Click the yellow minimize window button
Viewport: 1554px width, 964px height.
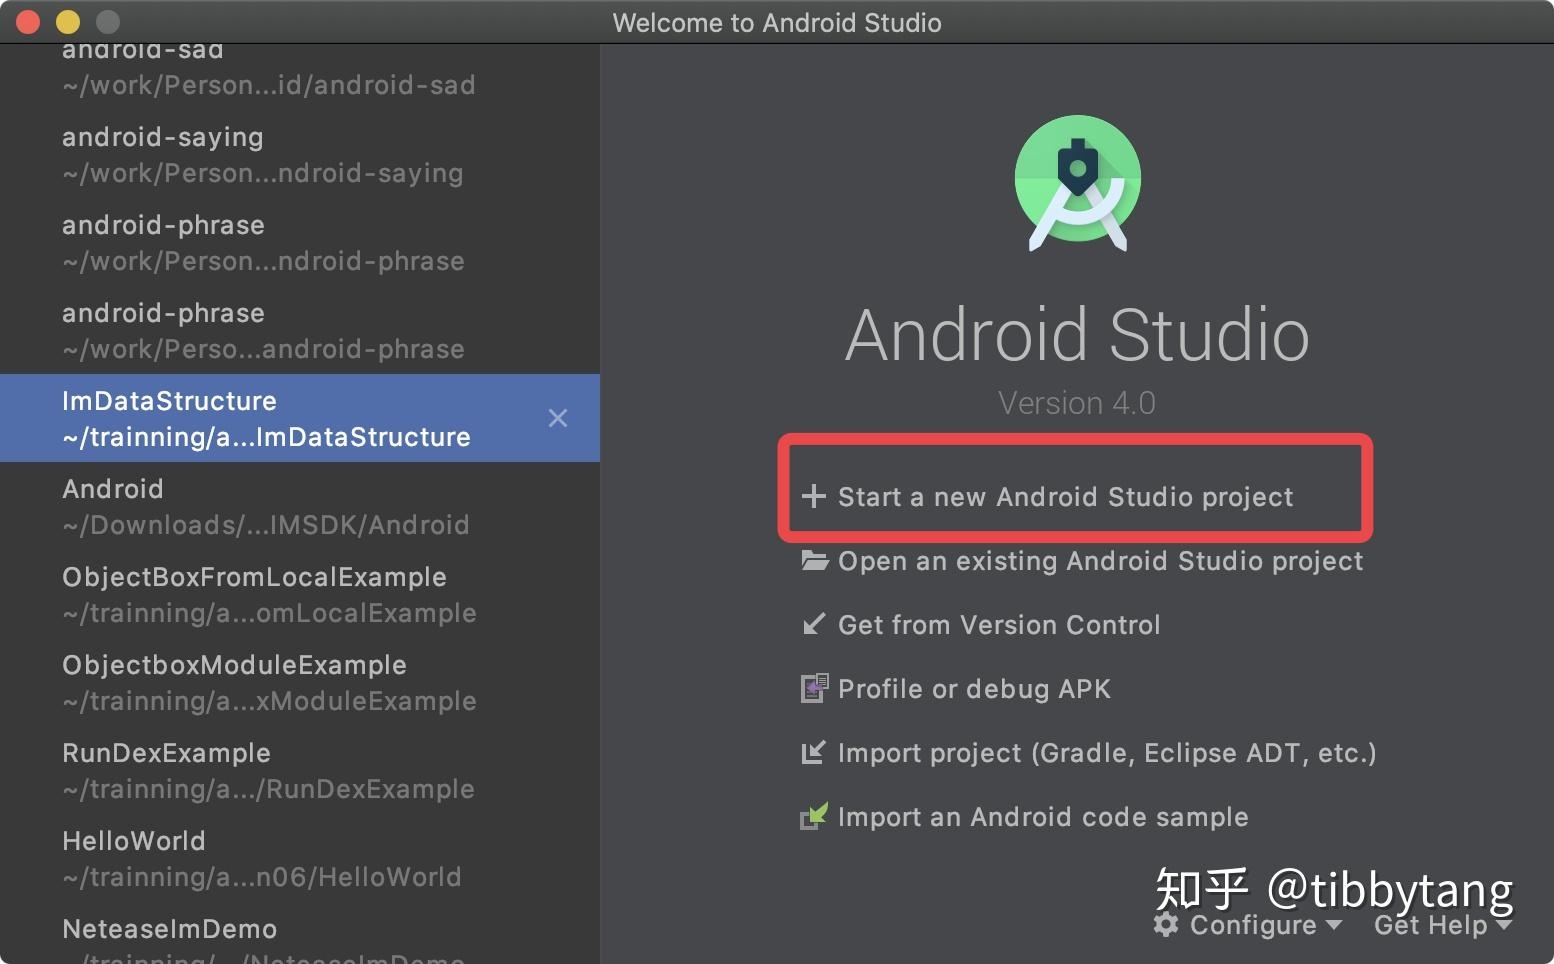pos(67,21)
